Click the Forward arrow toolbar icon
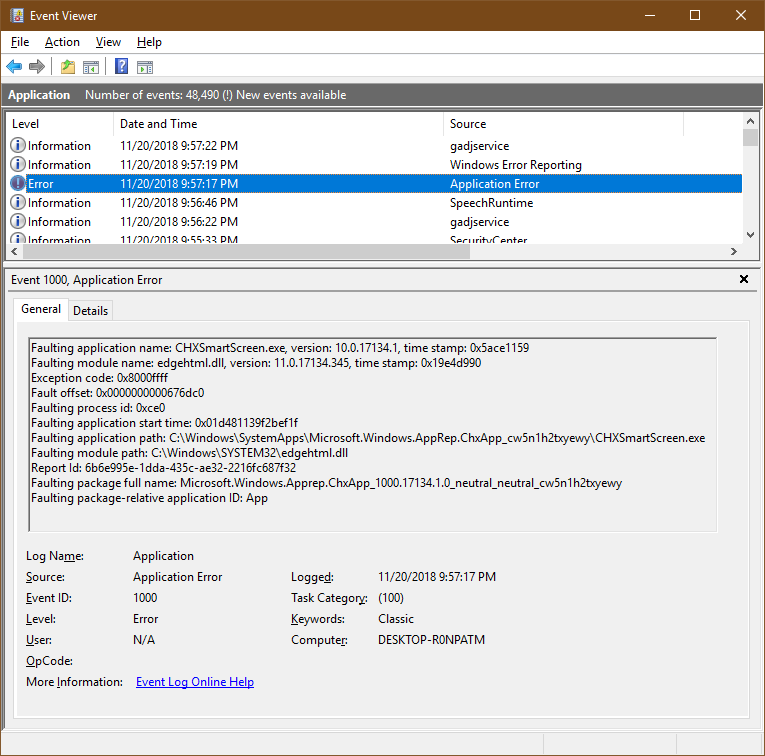Image resolution: width=765 pixels, height=756 pixels. click(37, 66)
